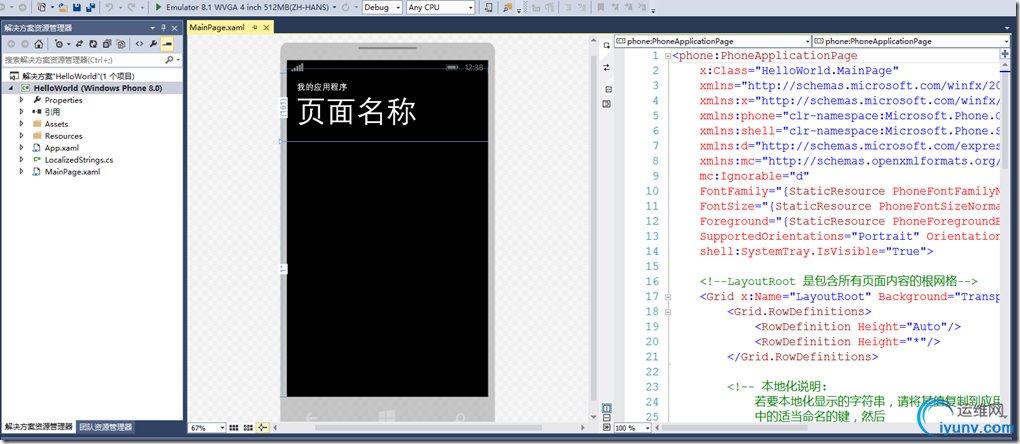The width and height of the screenshot is (1020, 444).
Task: Expand the App.xaml node
Action: point(21,148)
